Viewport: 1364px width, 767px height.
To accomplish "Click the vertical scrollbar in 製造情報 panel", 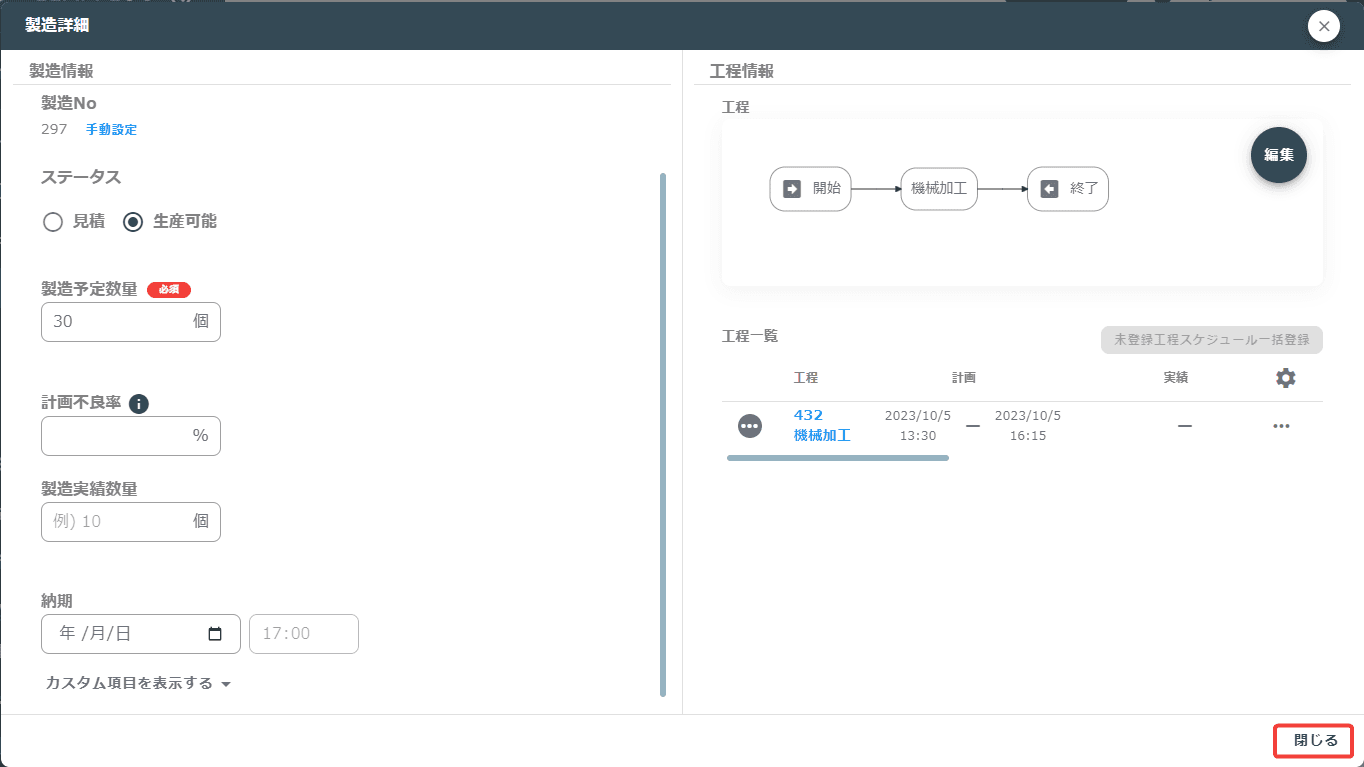I will click(663, 435).
